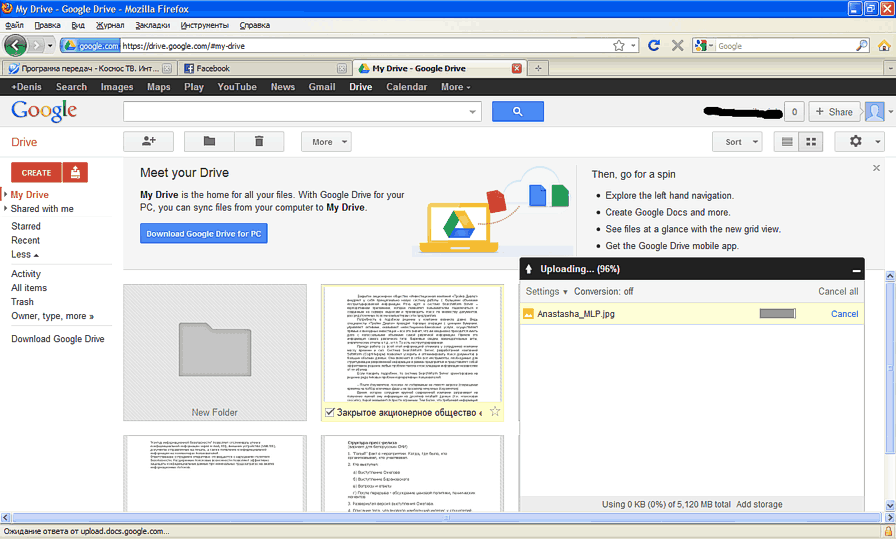Click the Google logo

(44, 111)
